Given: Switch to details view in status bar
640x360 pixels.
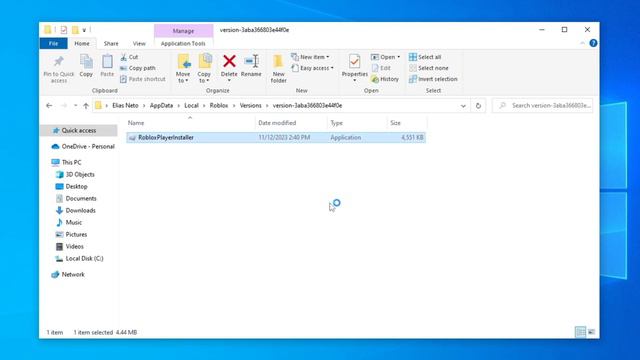Looking at the screenshot, I should (580, 332).
